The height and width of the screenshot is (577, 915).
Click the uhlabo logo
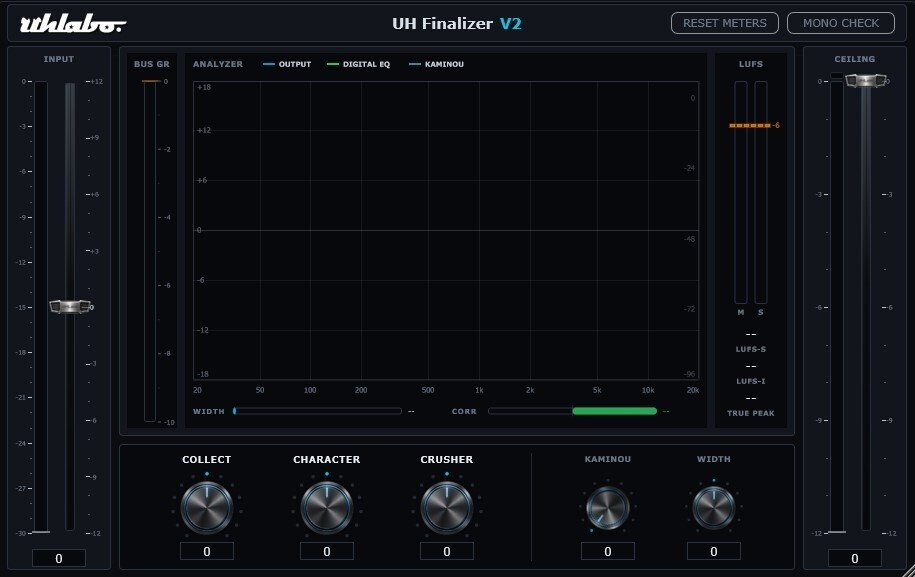click(x=73, y=24)
